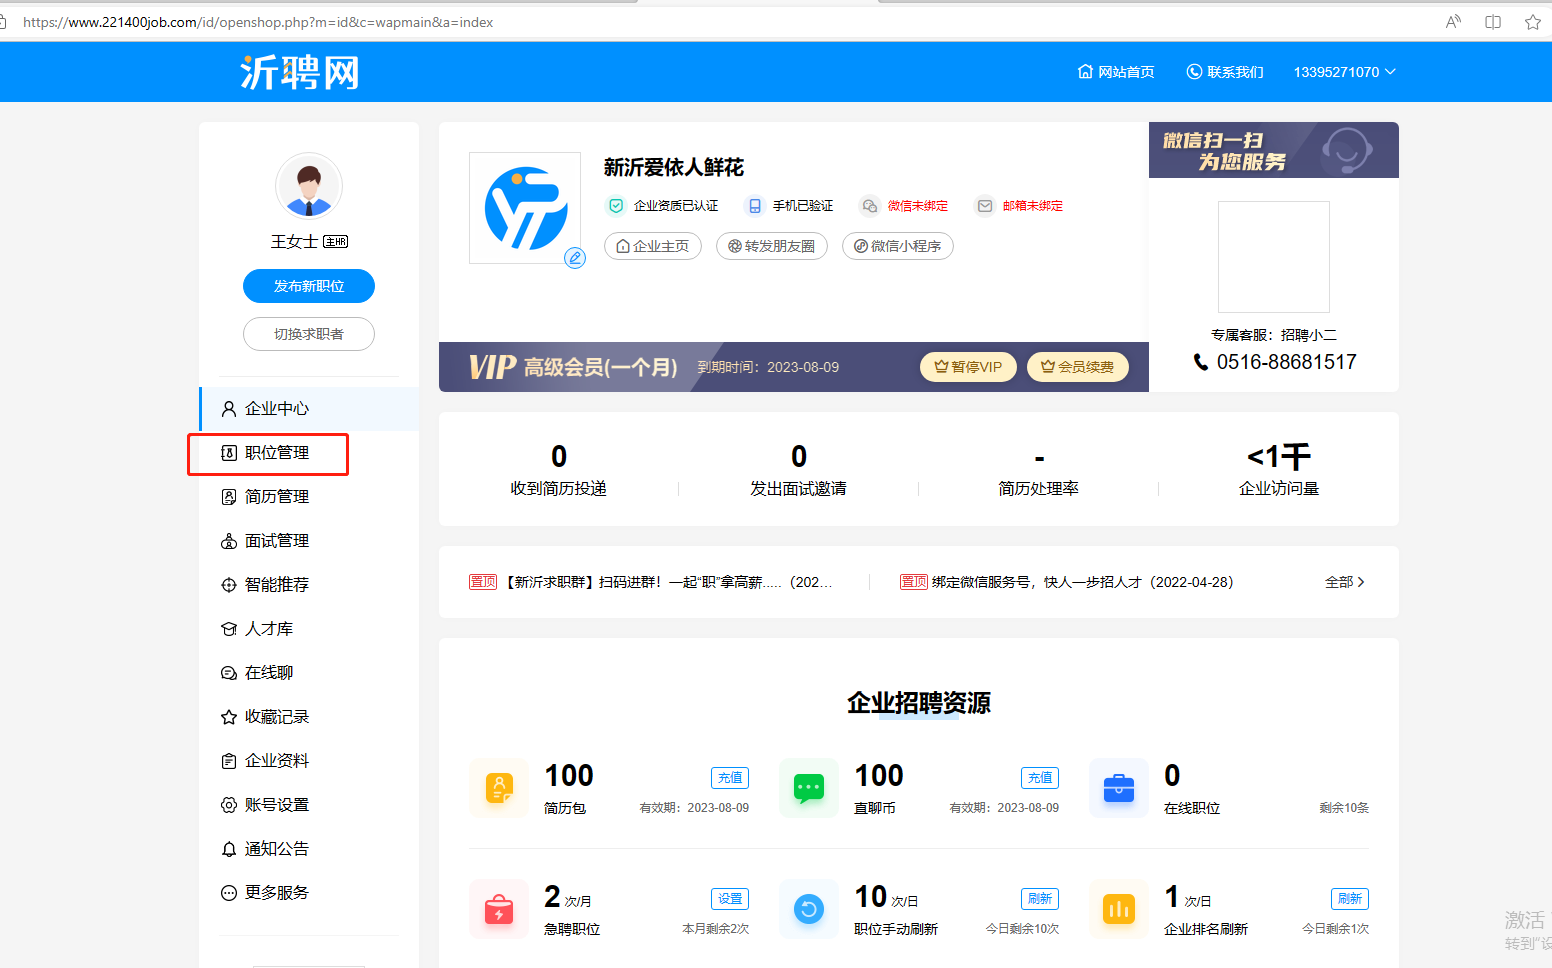Click the browser favorites star icon
1552x968 pixels.
pos(1533,22)
